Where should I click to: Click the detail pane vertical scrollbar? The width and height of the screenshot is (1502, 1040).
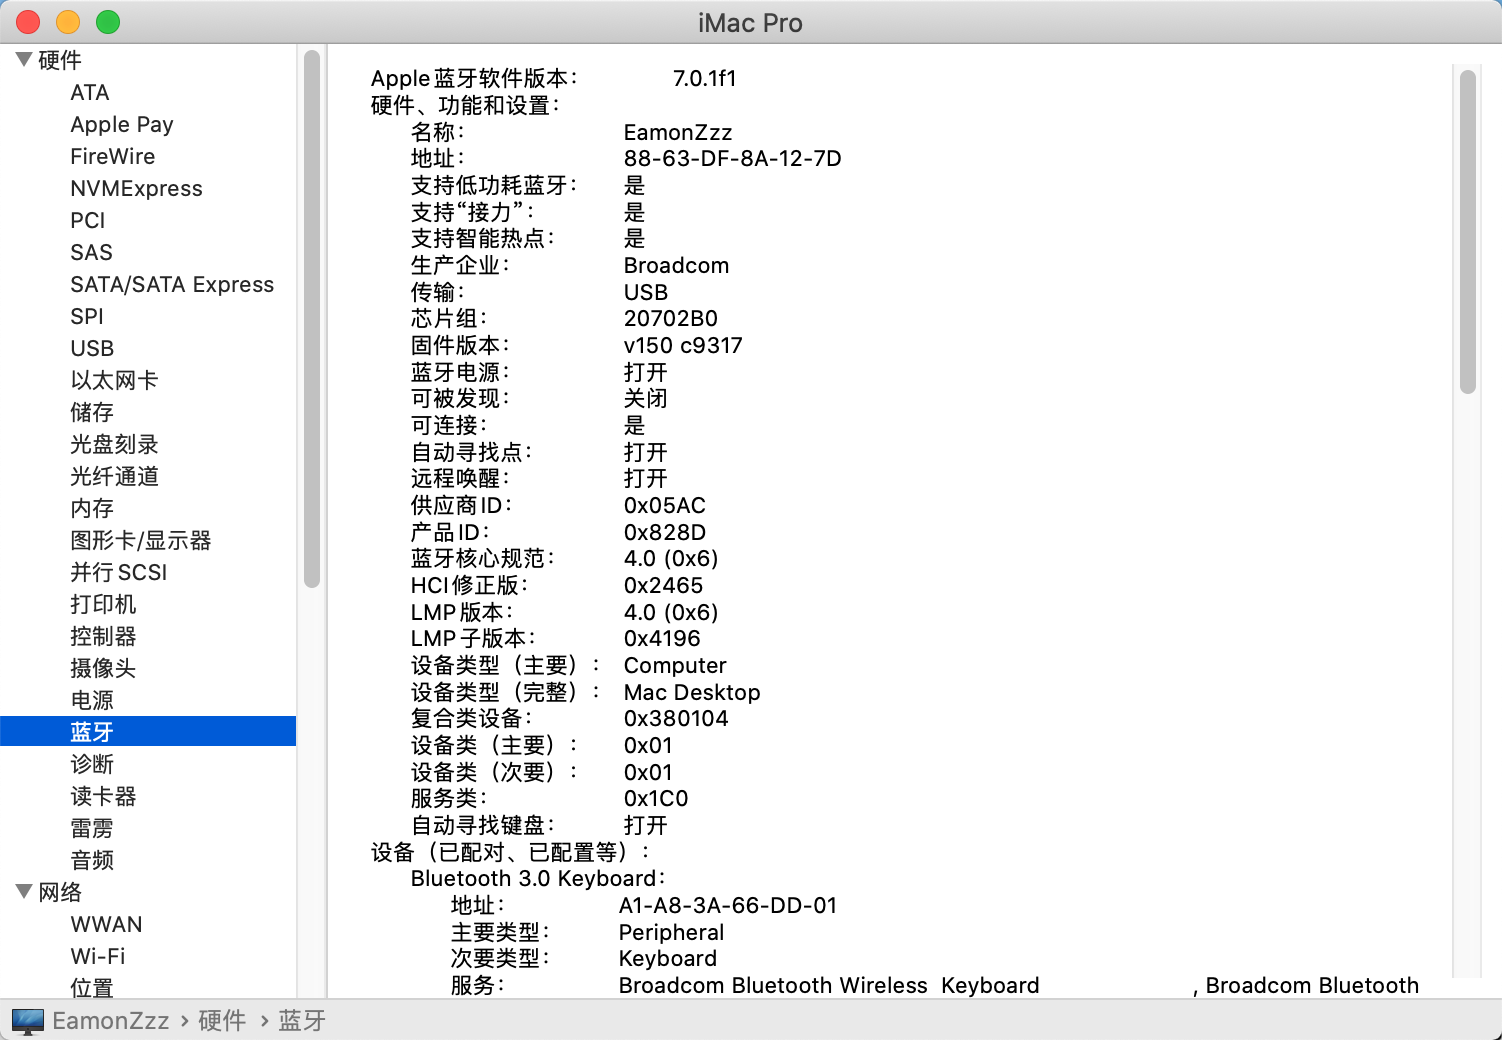click(x=1467, y=232)
